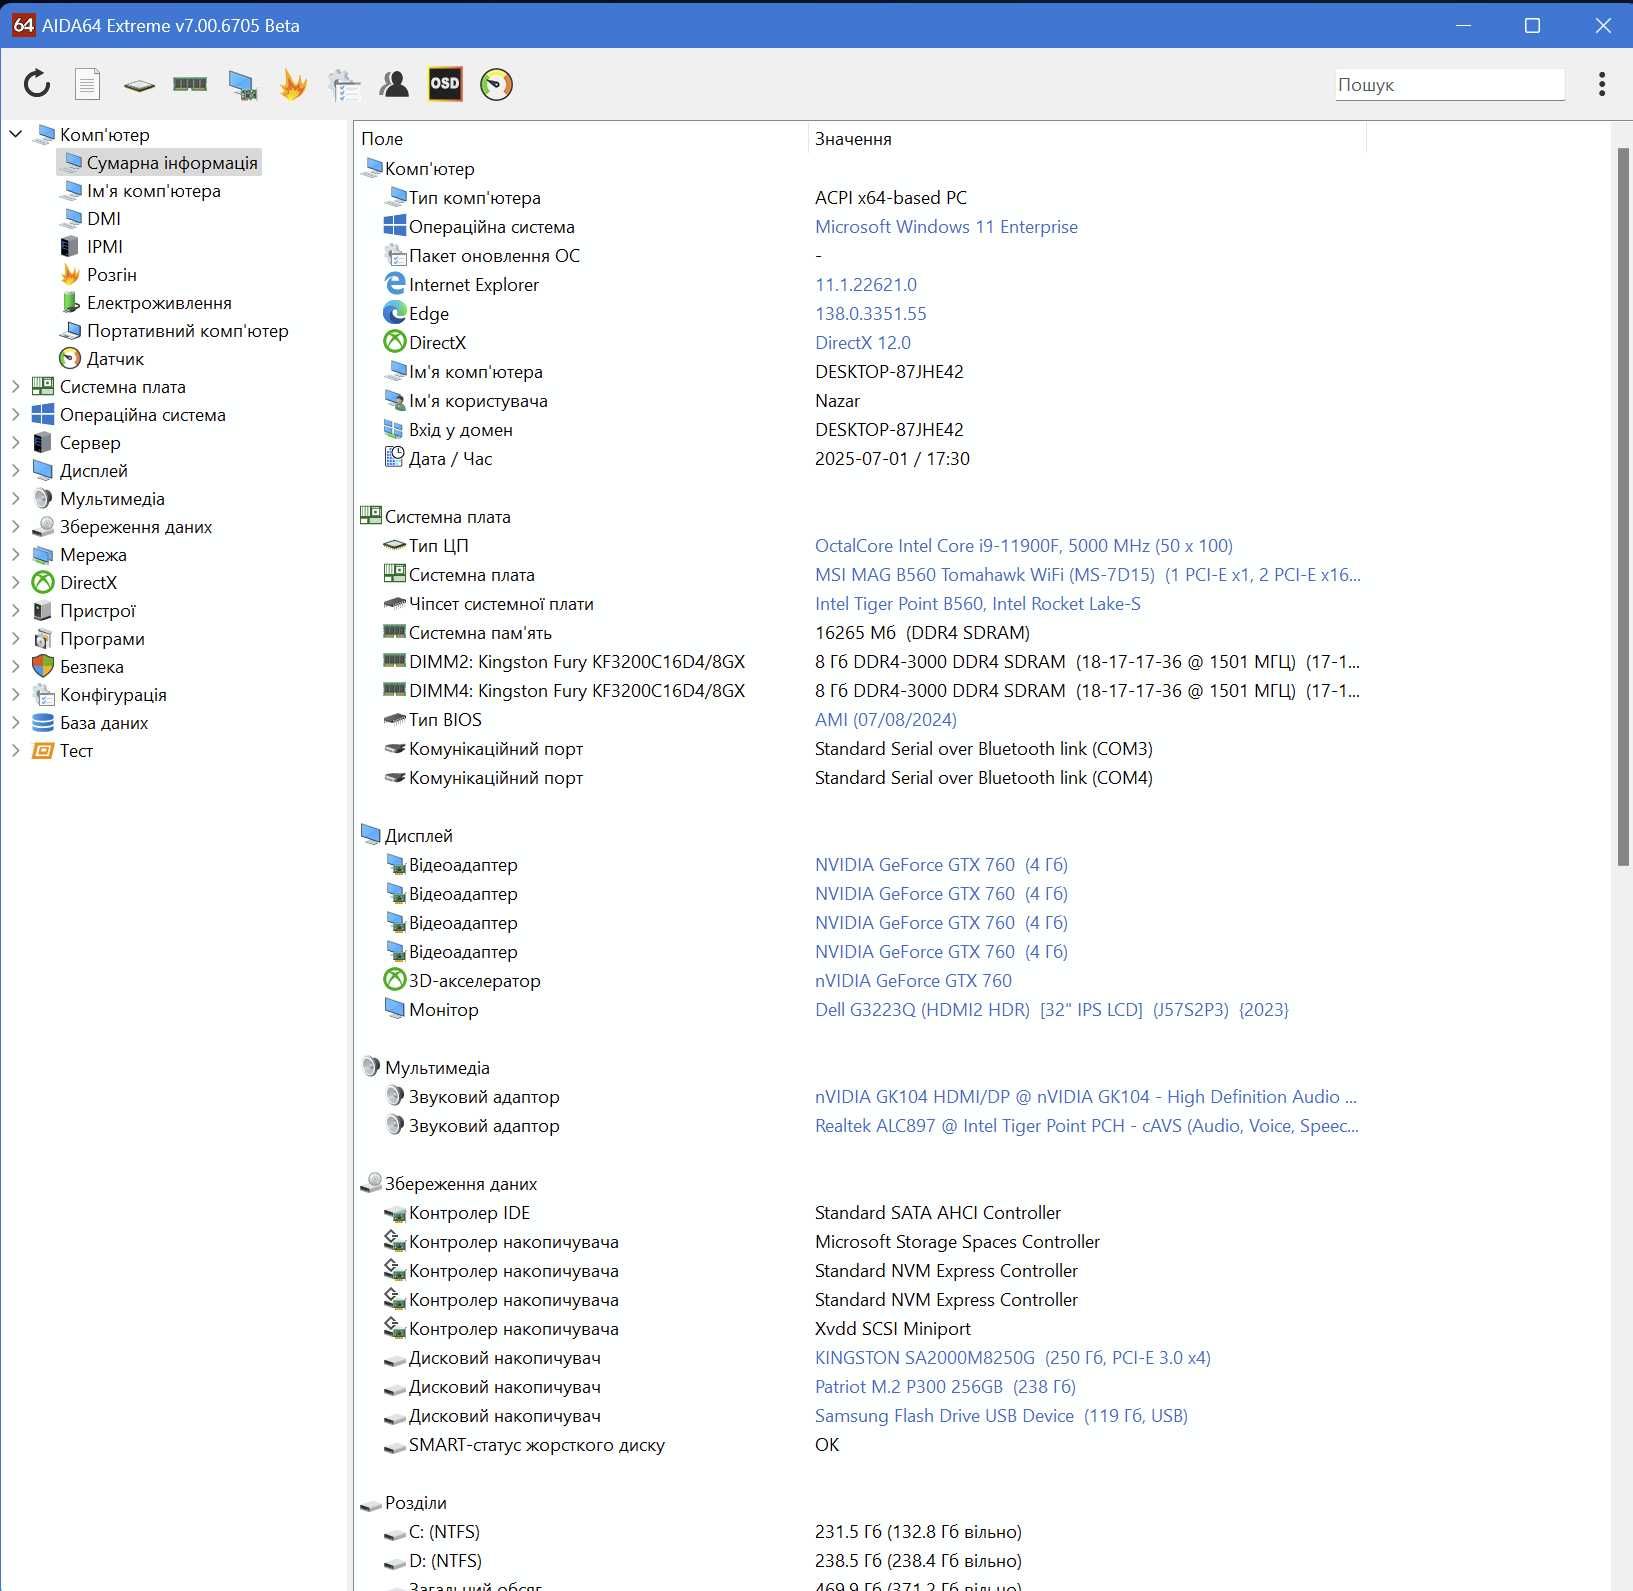Screen dimensions: 1633x1591
Task: Select Портативний комп'ютер in the tree
Action: pyautogui.click(x=187, y=331)
